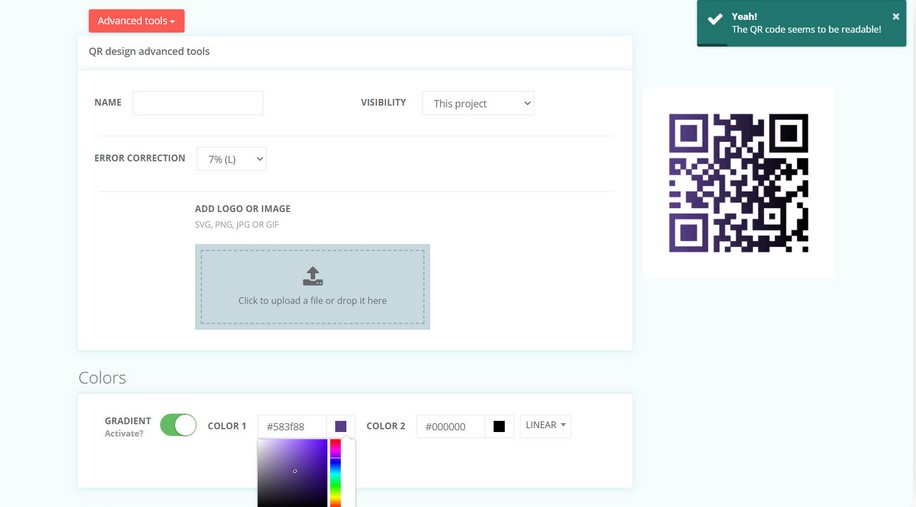Focus the Color 1 hex value field
This screenshot has width=916, height=507.
(292, 426)
